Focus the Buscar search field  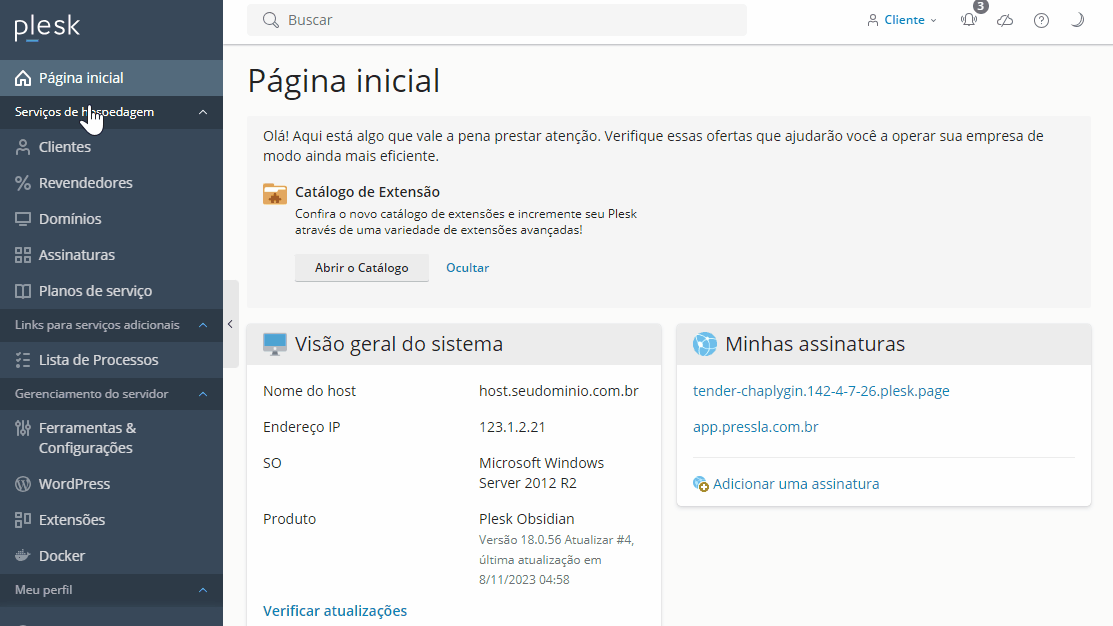[497, 20]
